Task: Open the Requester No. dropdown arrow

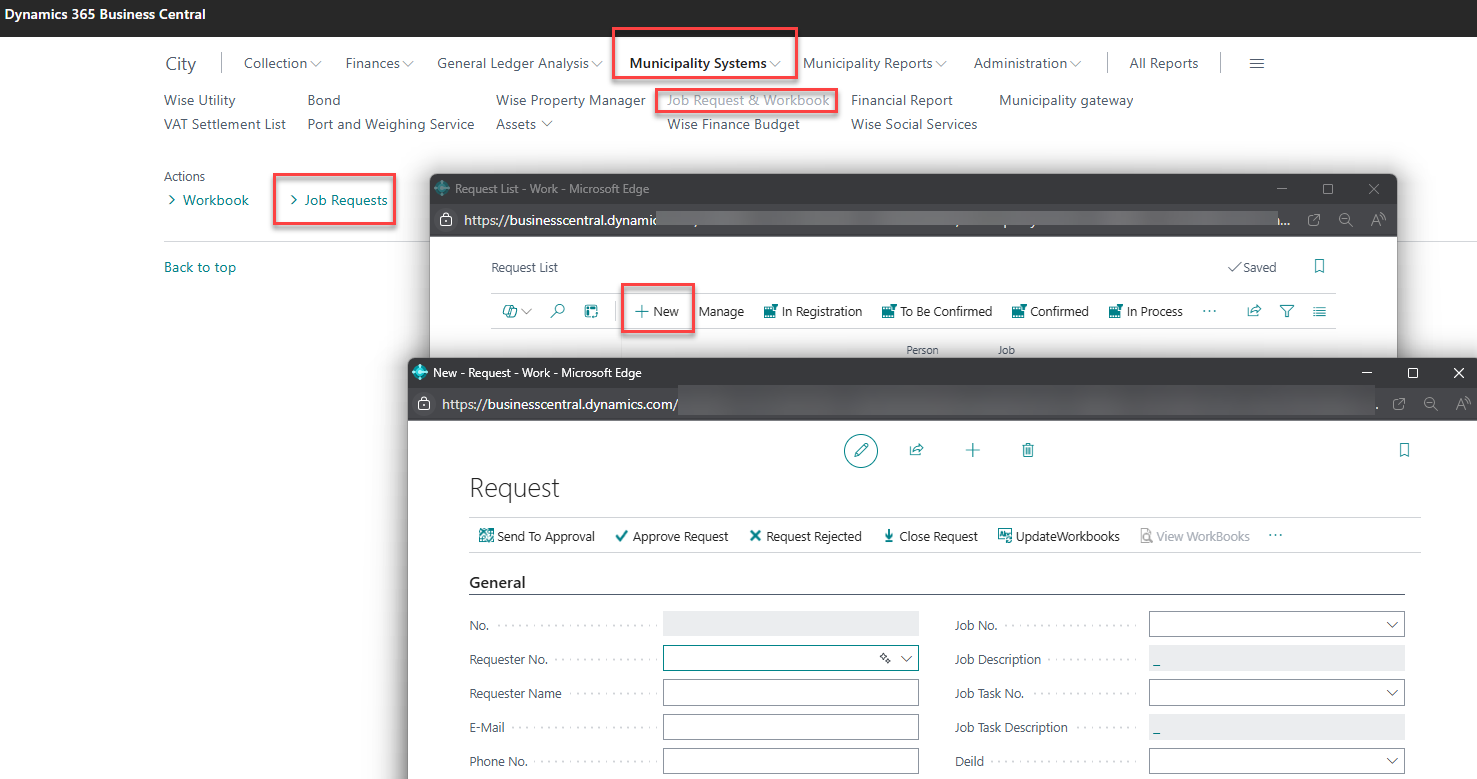Action: (906, 658)
